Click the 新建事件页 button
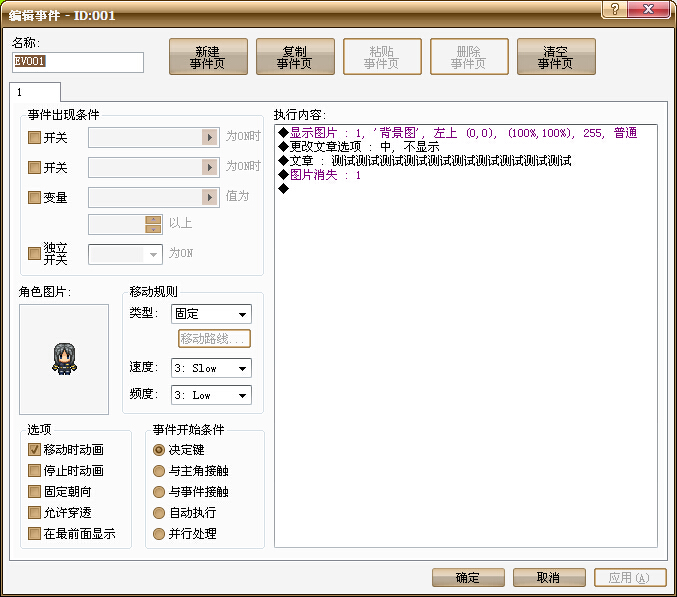This screenshot has width=677, height=597. click(208, 57)
